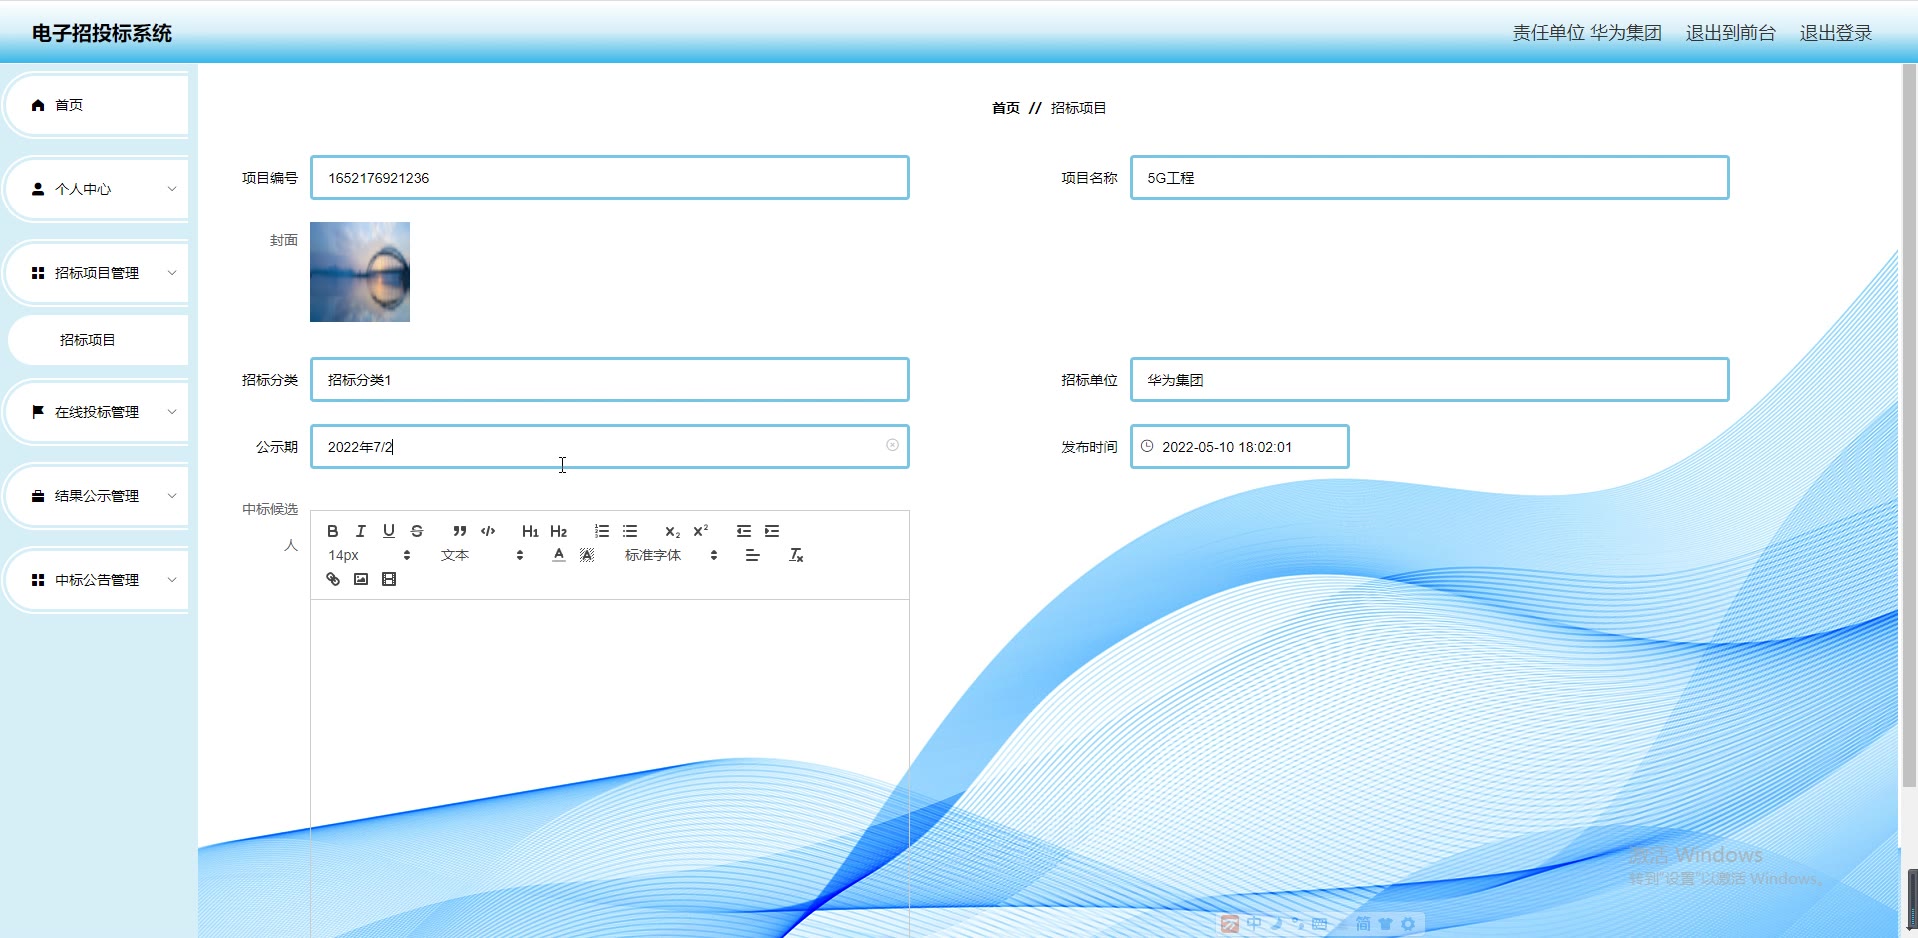1918x938 pixels.
Task: Click the chevron beside 结果公示管理
Action: pos(172,496)
